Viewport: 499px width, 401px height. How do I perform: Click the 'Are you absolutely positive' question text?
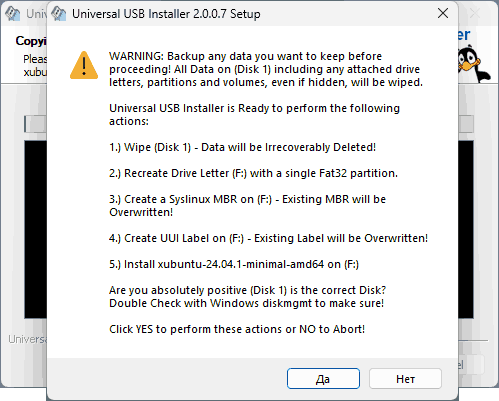[247, 297]
